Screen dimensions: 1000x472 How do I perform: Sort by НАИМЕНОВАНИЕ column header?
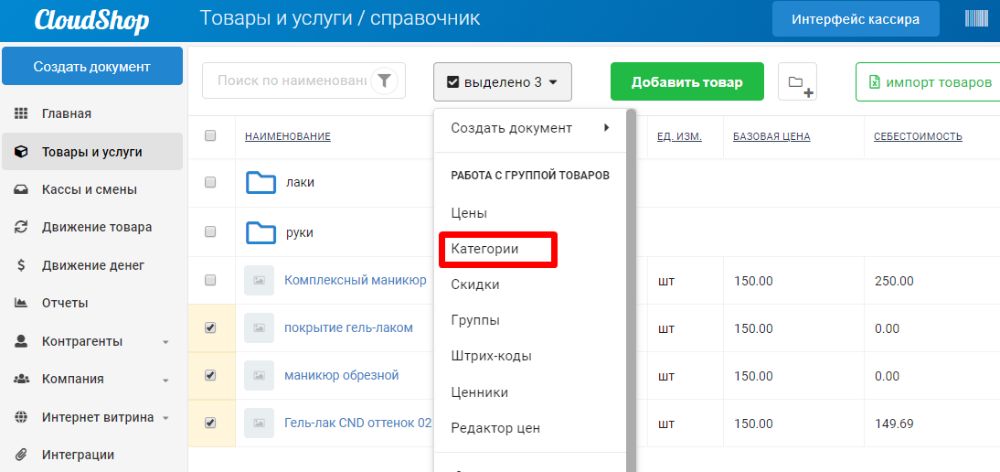pos(288,136)
